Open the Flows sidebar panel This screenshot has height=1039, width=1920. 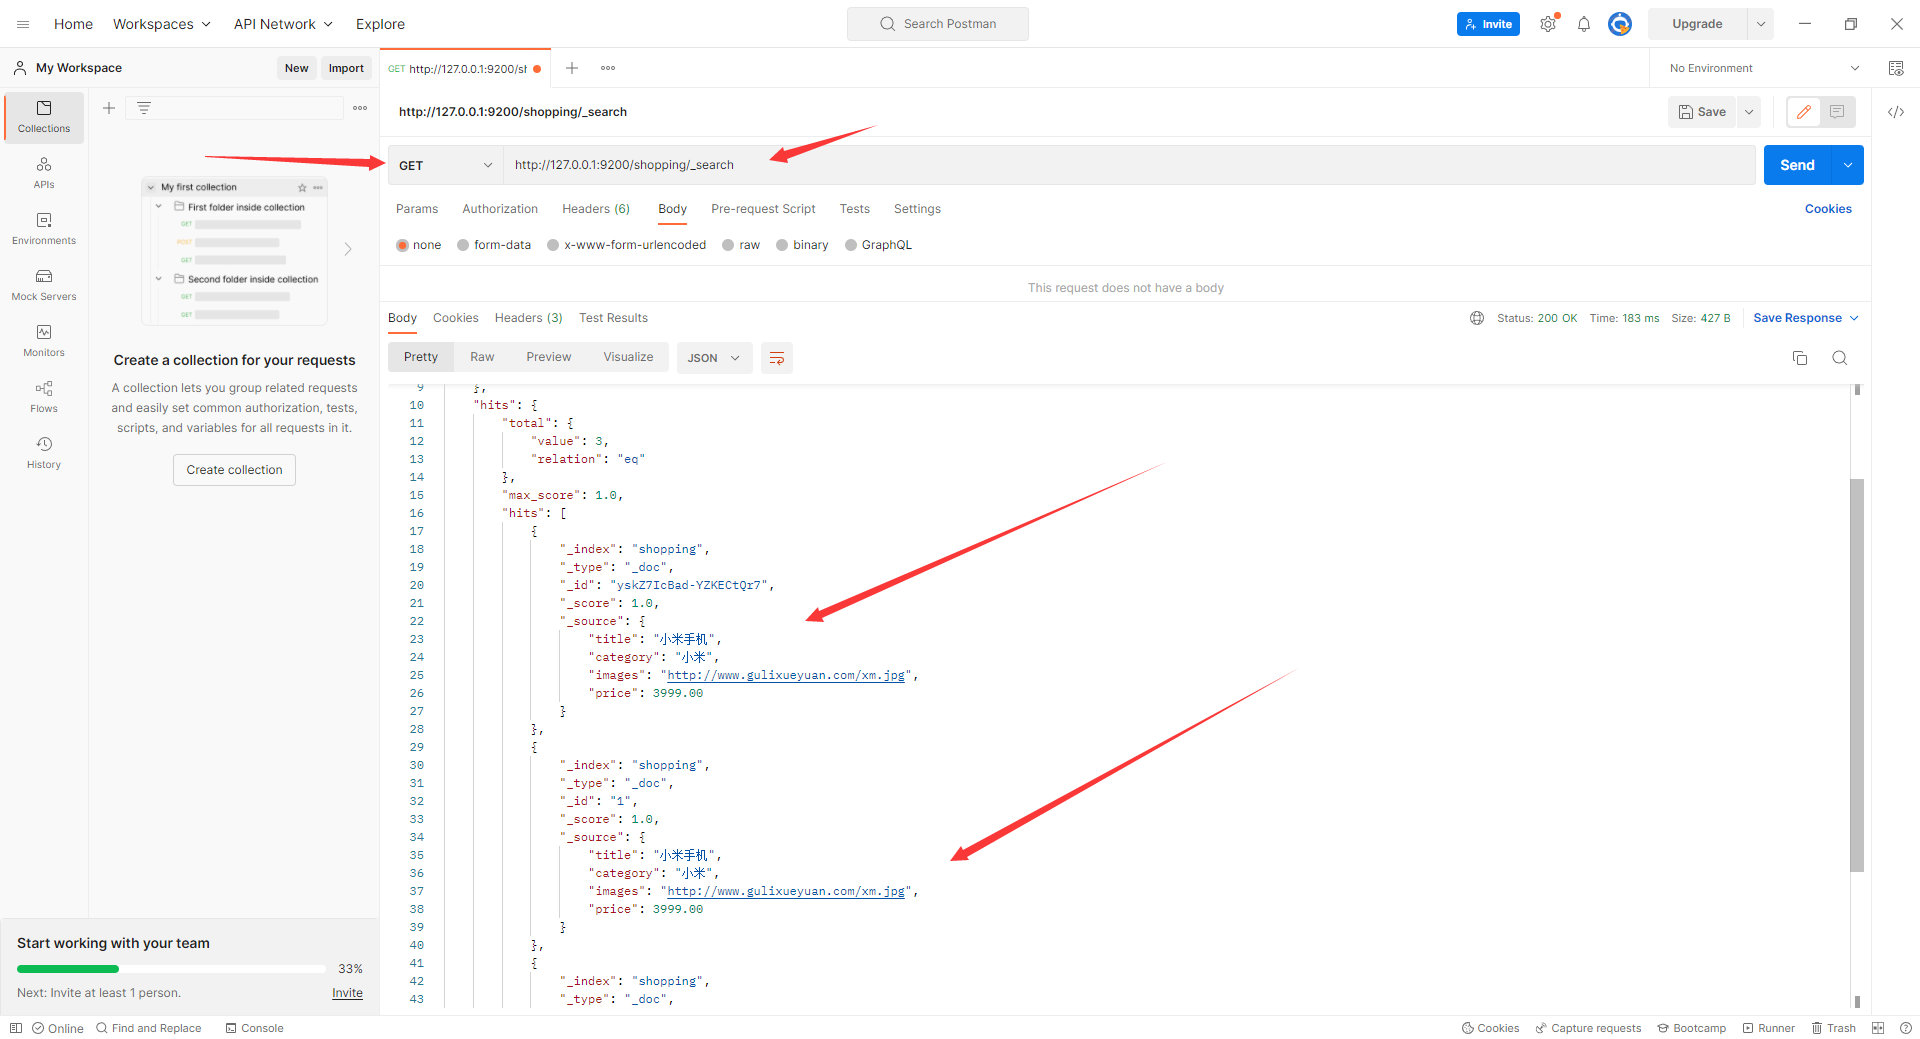click(44, 396)
